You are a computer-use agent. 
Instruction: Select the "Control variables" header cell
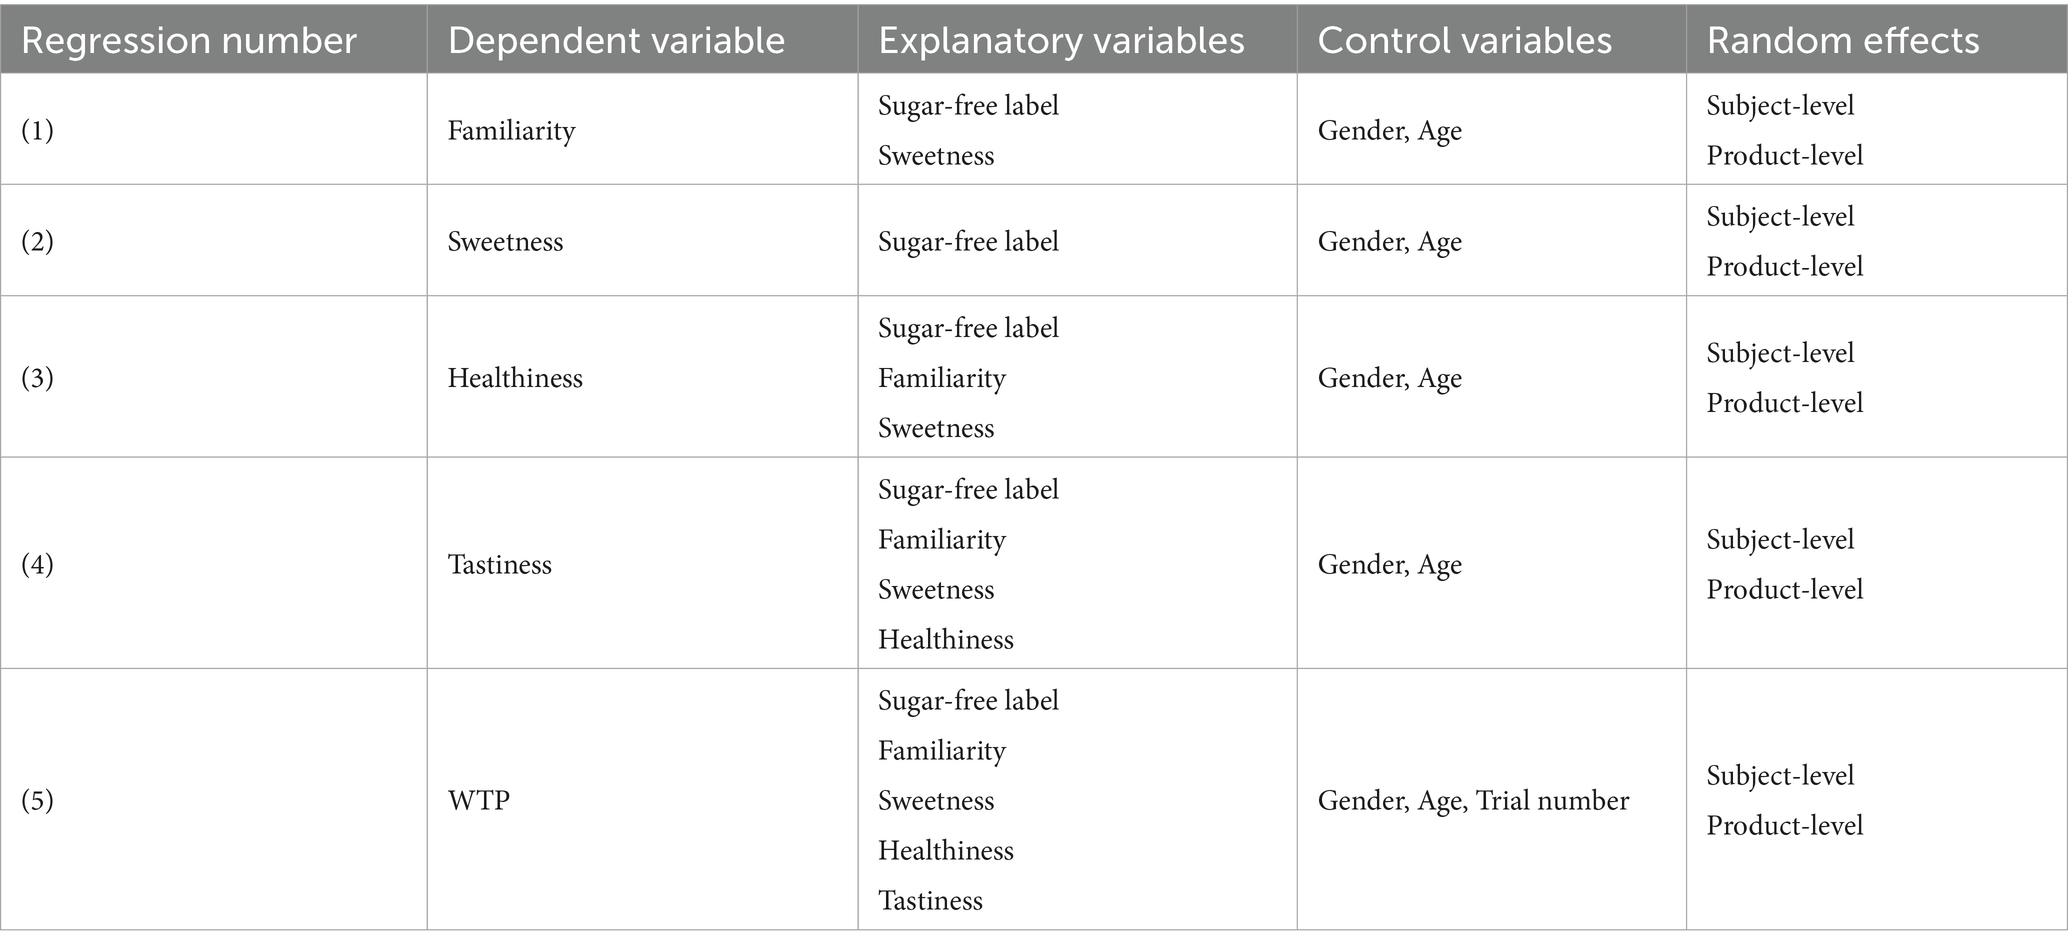[x=1464, y=41]
